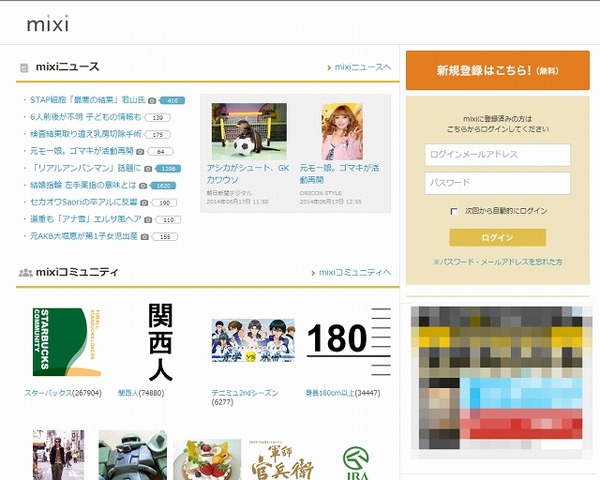Open 結婚指輪 左手薬指の意味とは headline

coord(83,185)
